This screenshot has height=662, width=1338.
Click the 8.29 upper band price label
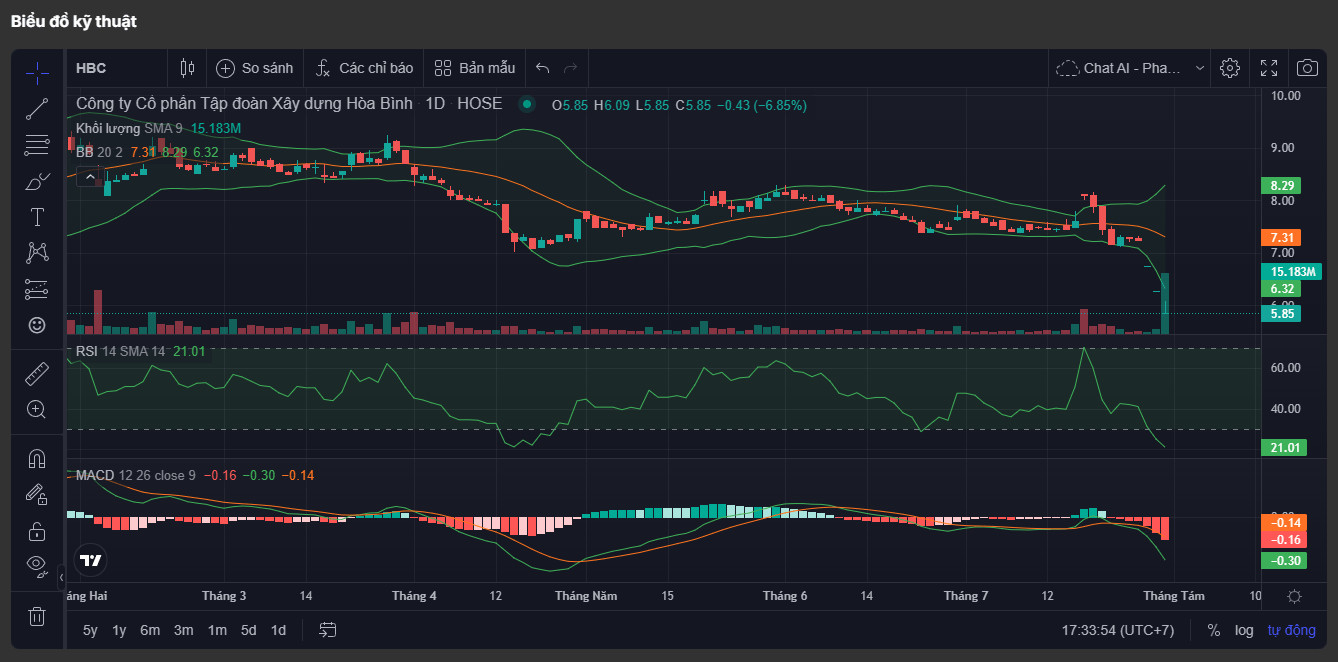pos(1283,185)
